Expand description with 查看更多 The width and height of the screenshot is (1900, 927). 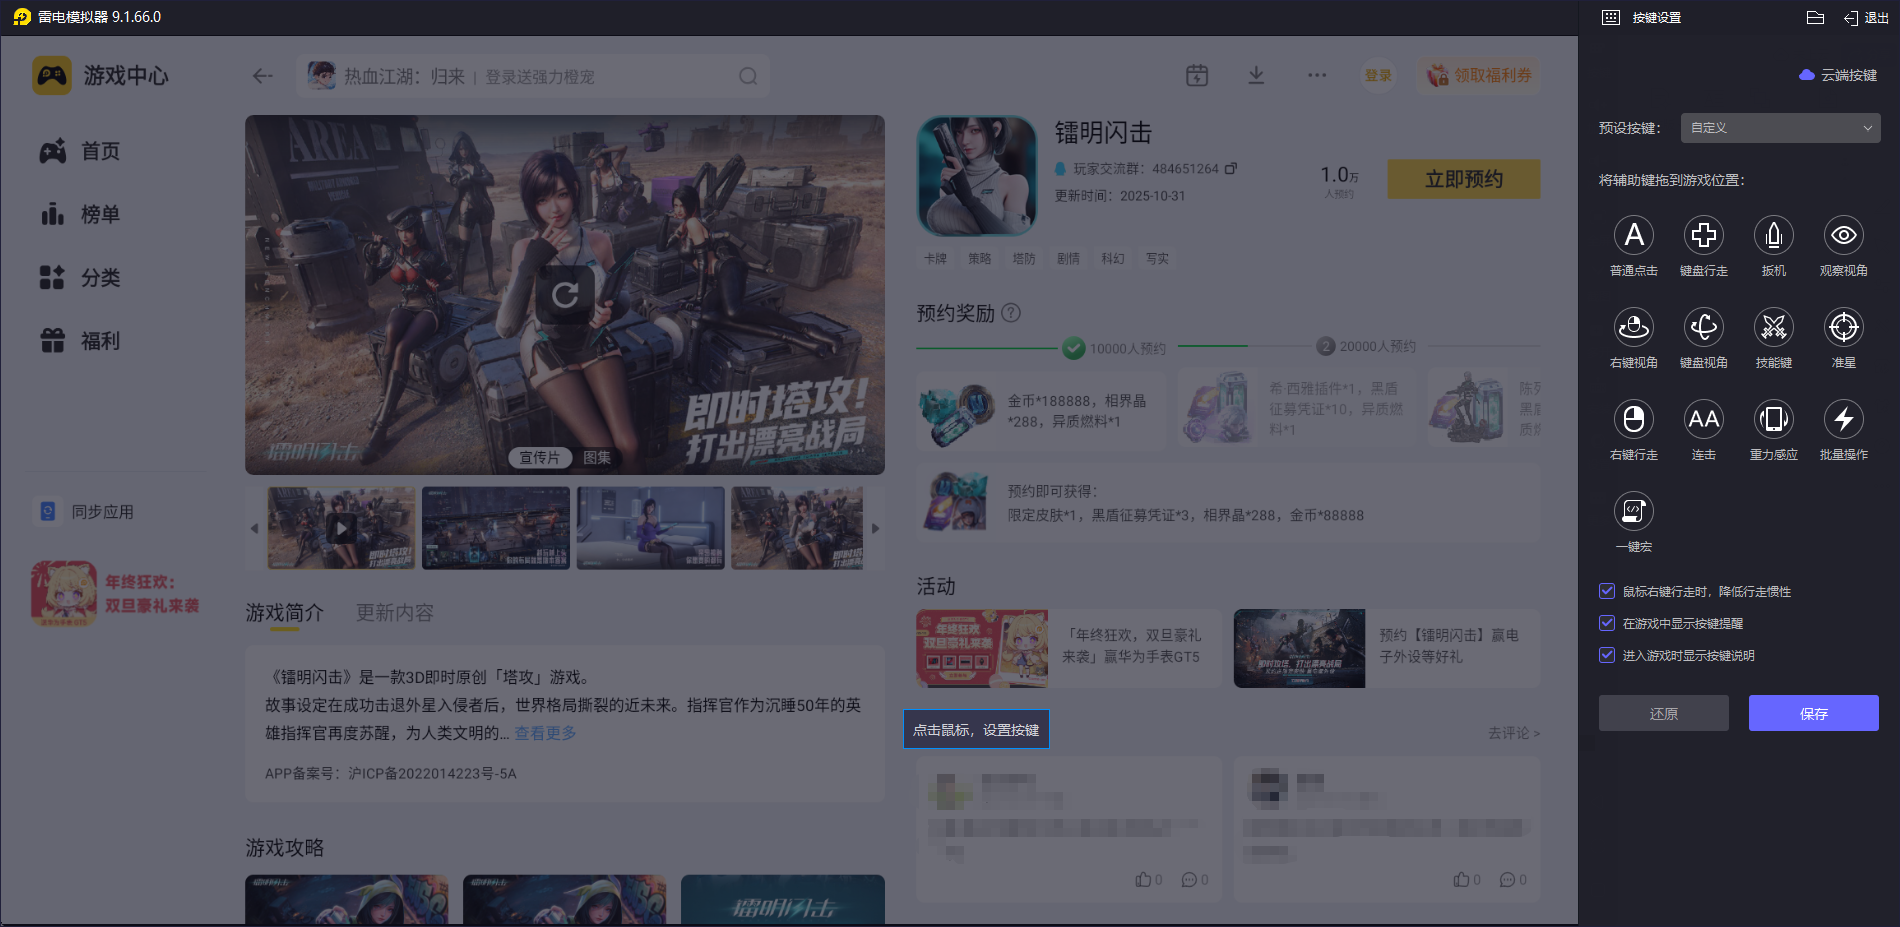tap(545, 733)
